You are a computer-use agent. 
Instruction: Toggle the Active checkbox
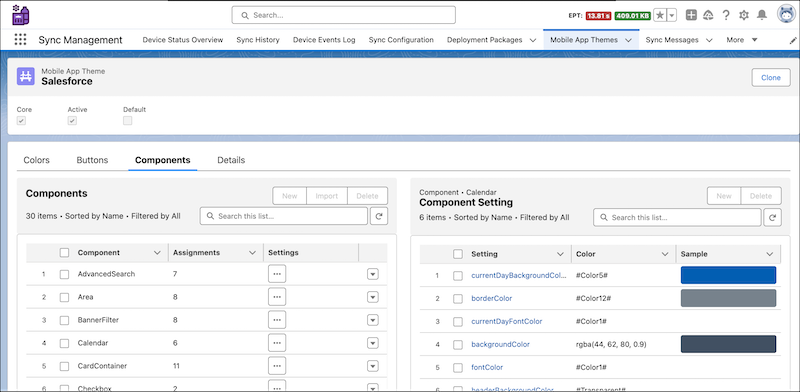(72, 121)
